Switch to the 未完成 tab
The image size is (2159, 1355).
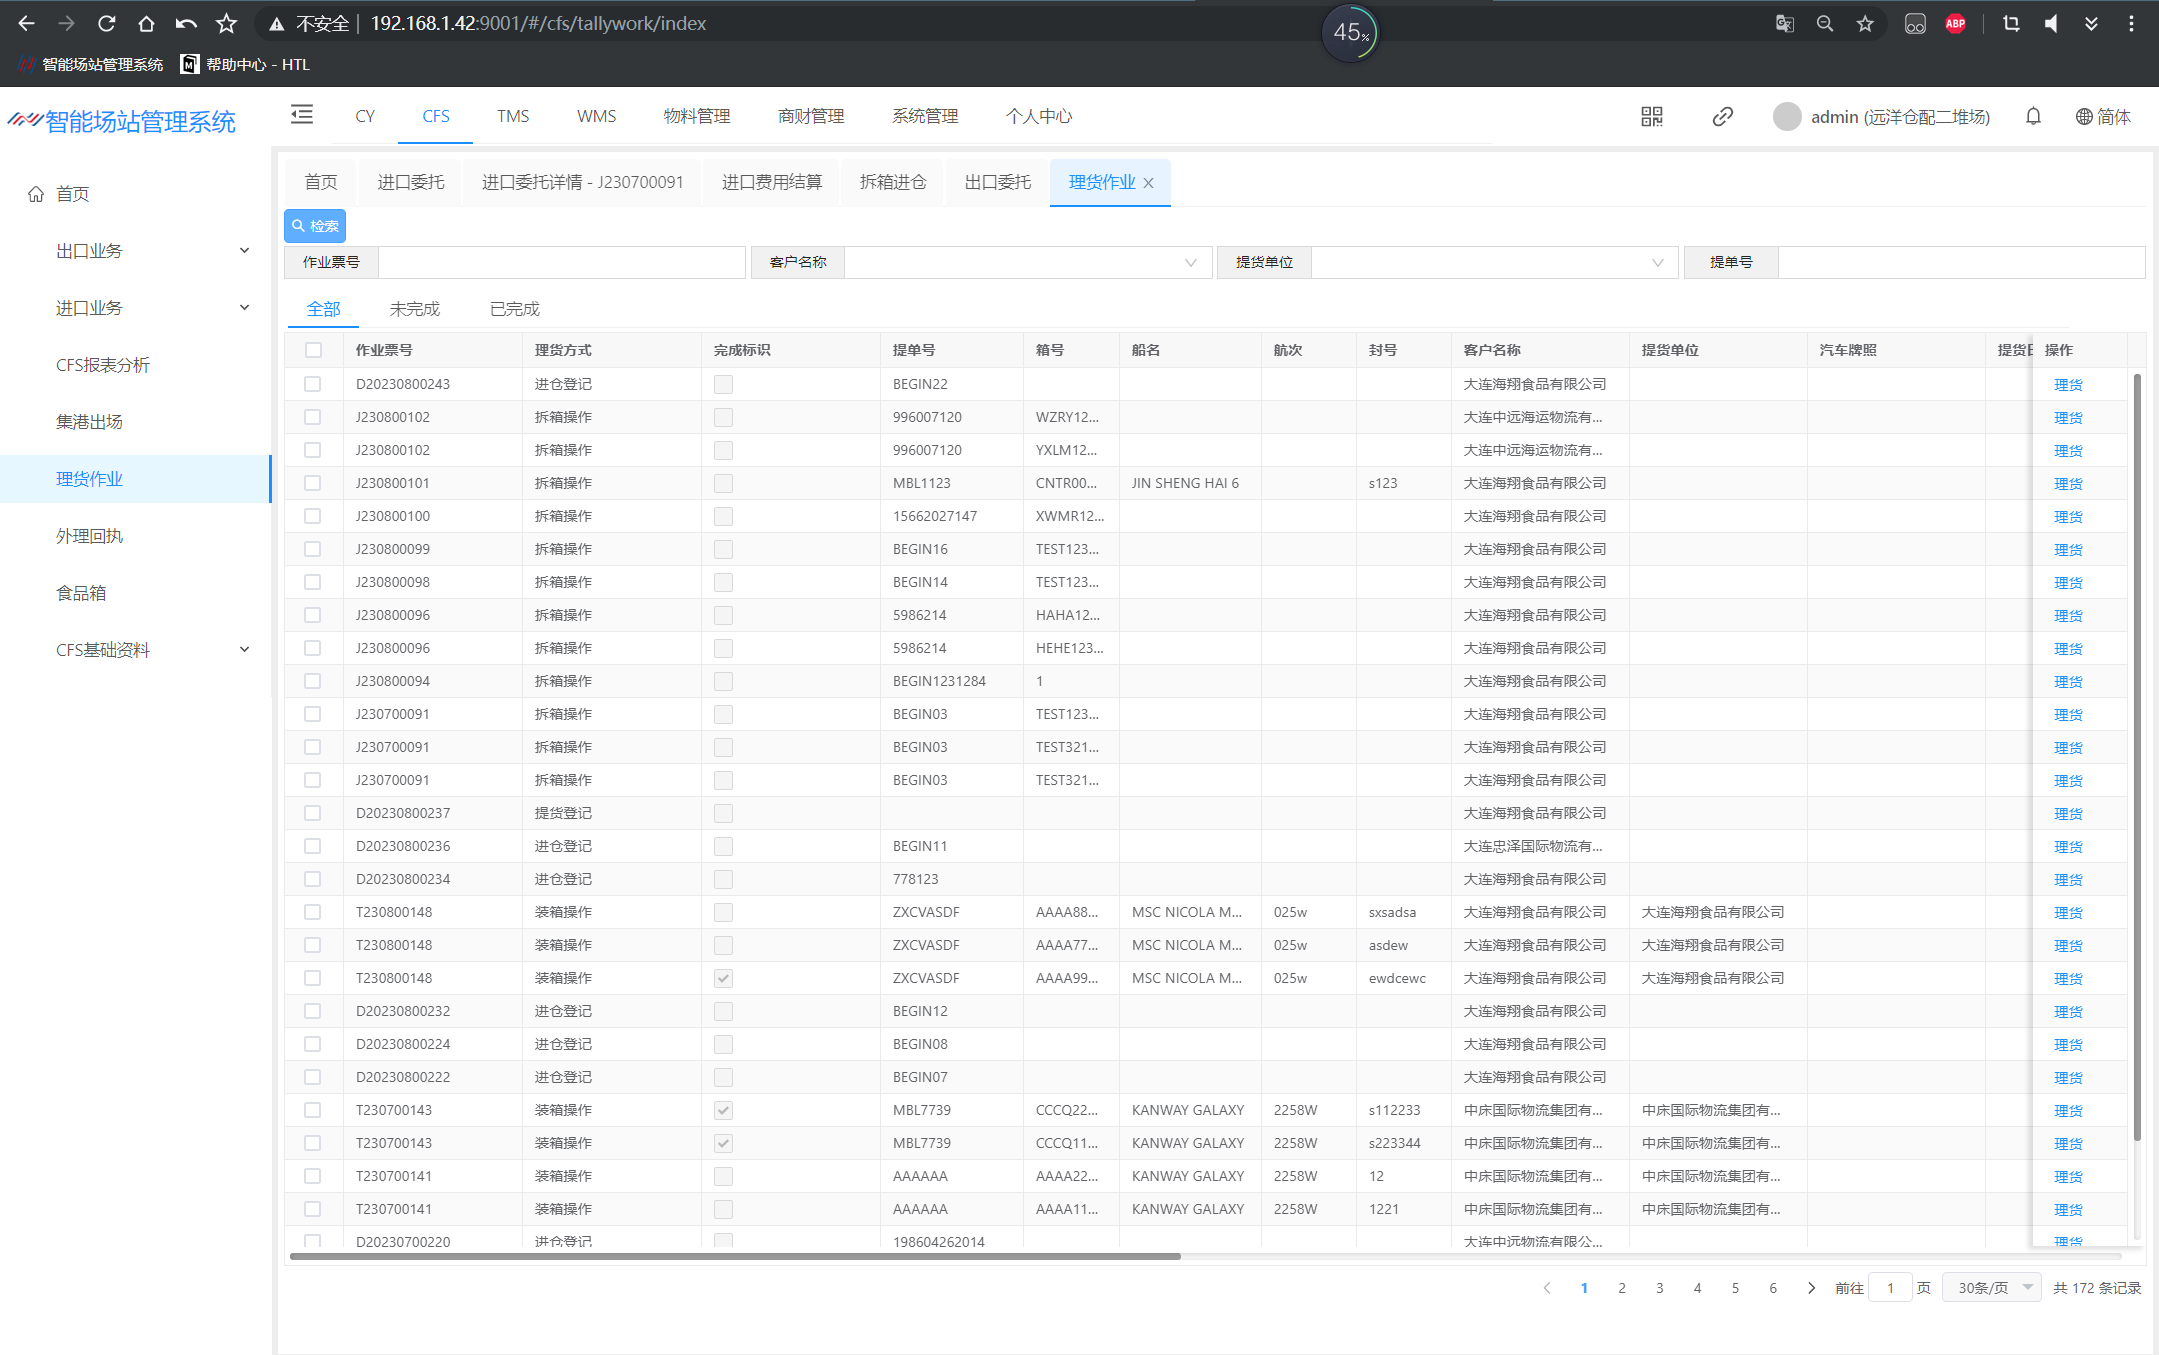click(x=414, y=309)
